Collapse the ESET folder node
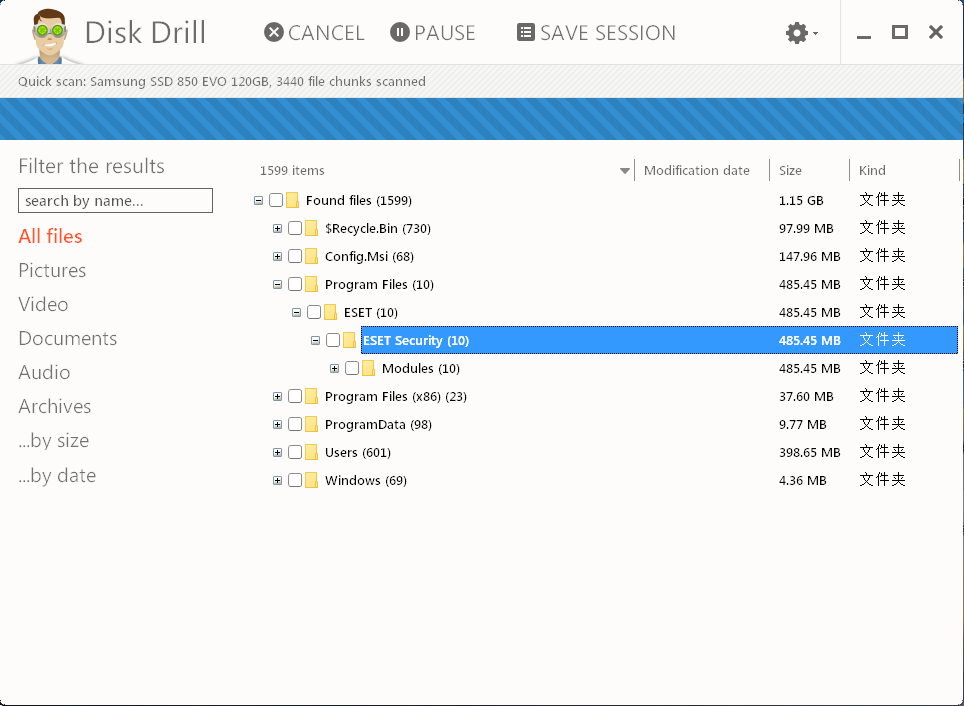This screenshot has height=706, width=964. (x=296, y=312)
